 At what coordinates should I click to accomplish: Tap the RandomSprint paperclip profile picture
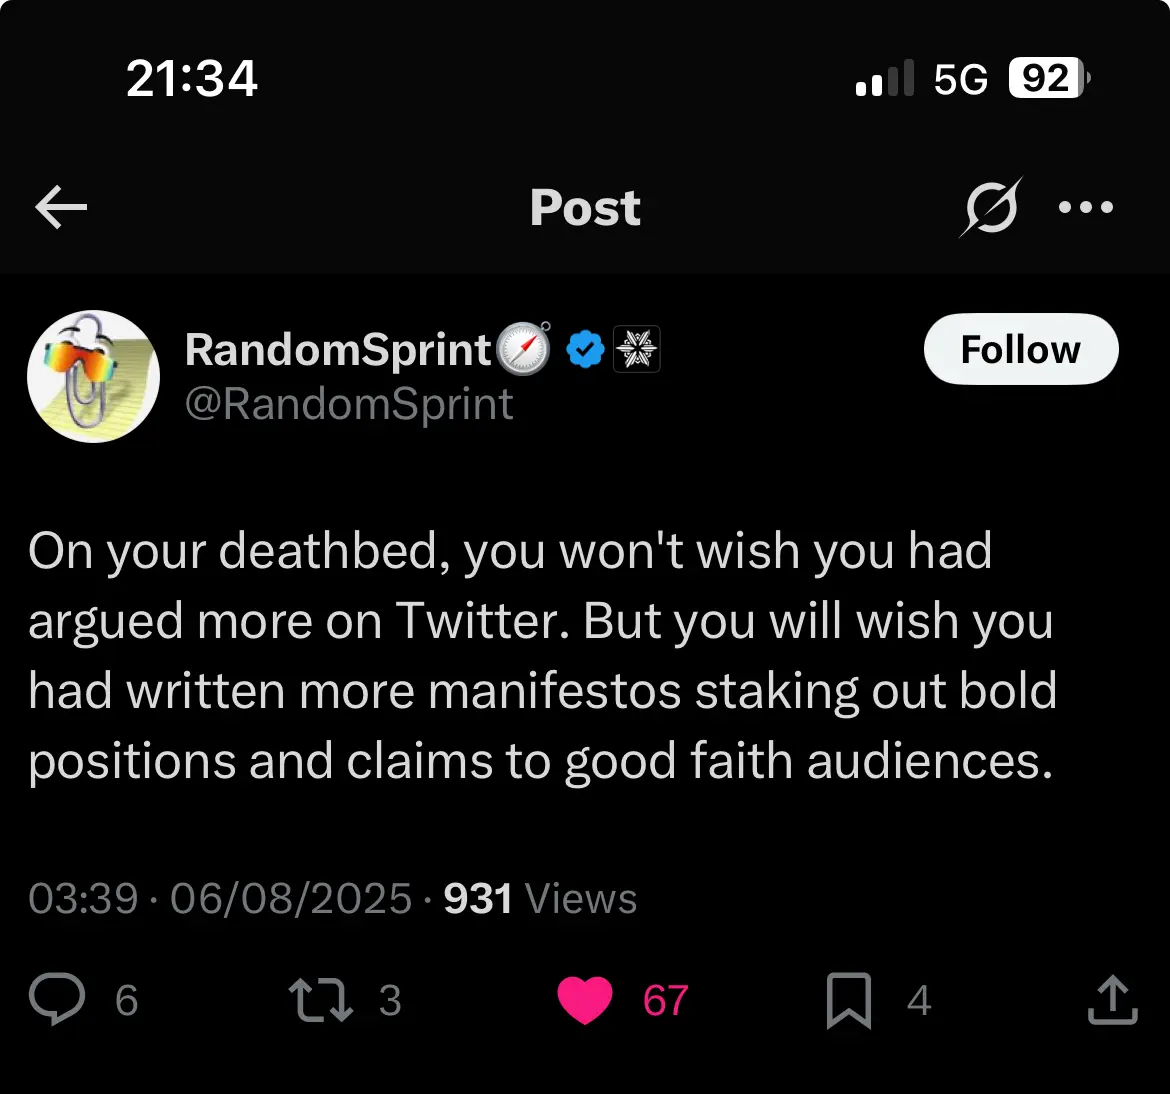[93, 376]
